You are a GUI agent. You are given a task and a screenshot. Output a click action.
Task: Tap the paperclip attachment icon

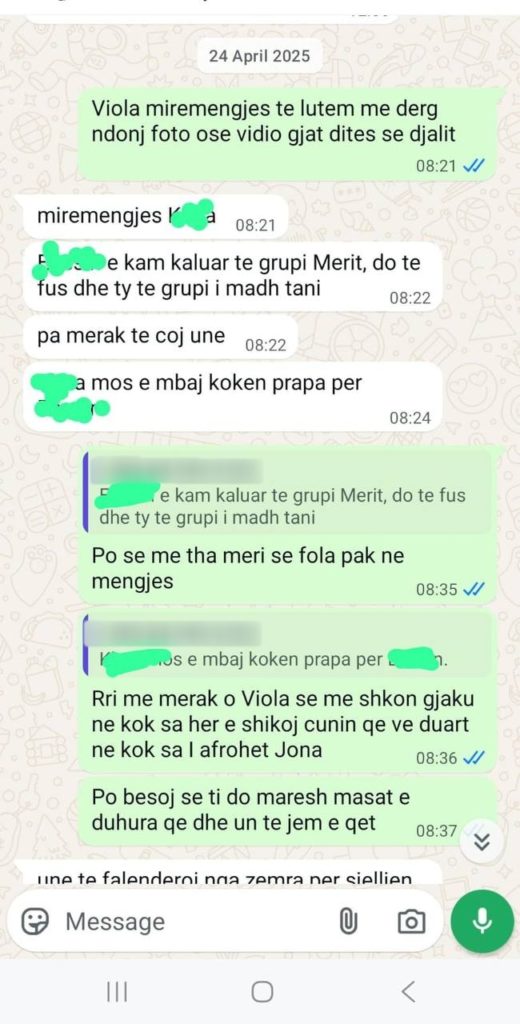click(348, 921)
